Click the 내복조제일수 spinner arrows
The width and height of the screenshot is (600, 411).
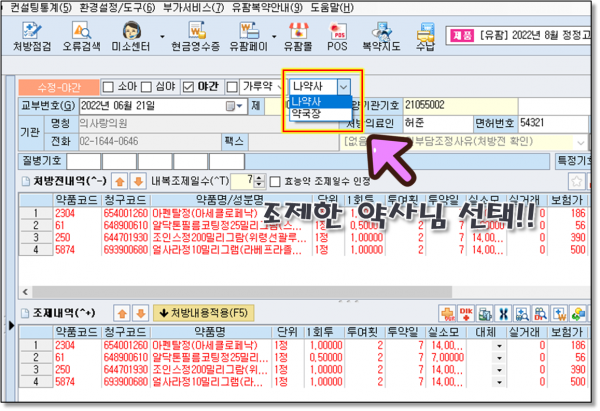260,181
